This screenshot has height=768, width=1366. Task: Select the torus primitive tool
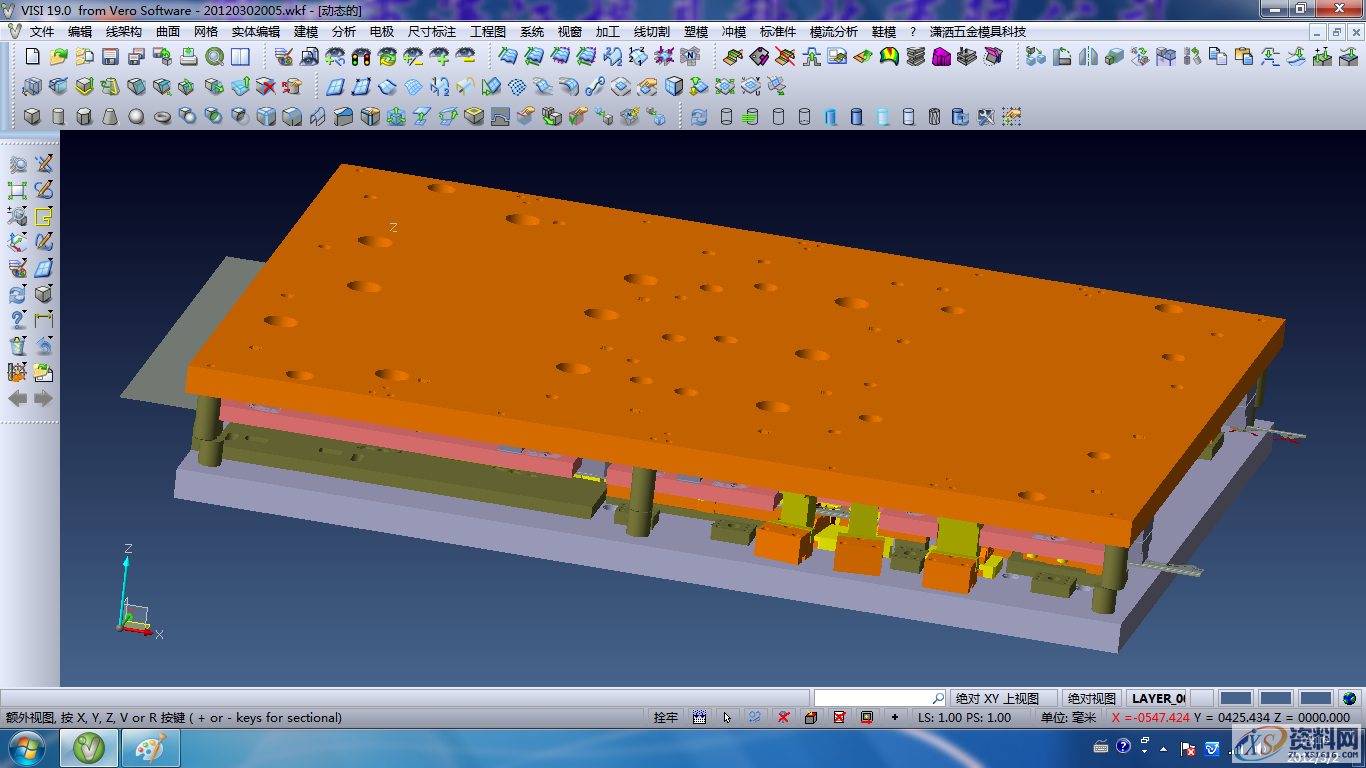pyautogui.click(x=162, y=117)
